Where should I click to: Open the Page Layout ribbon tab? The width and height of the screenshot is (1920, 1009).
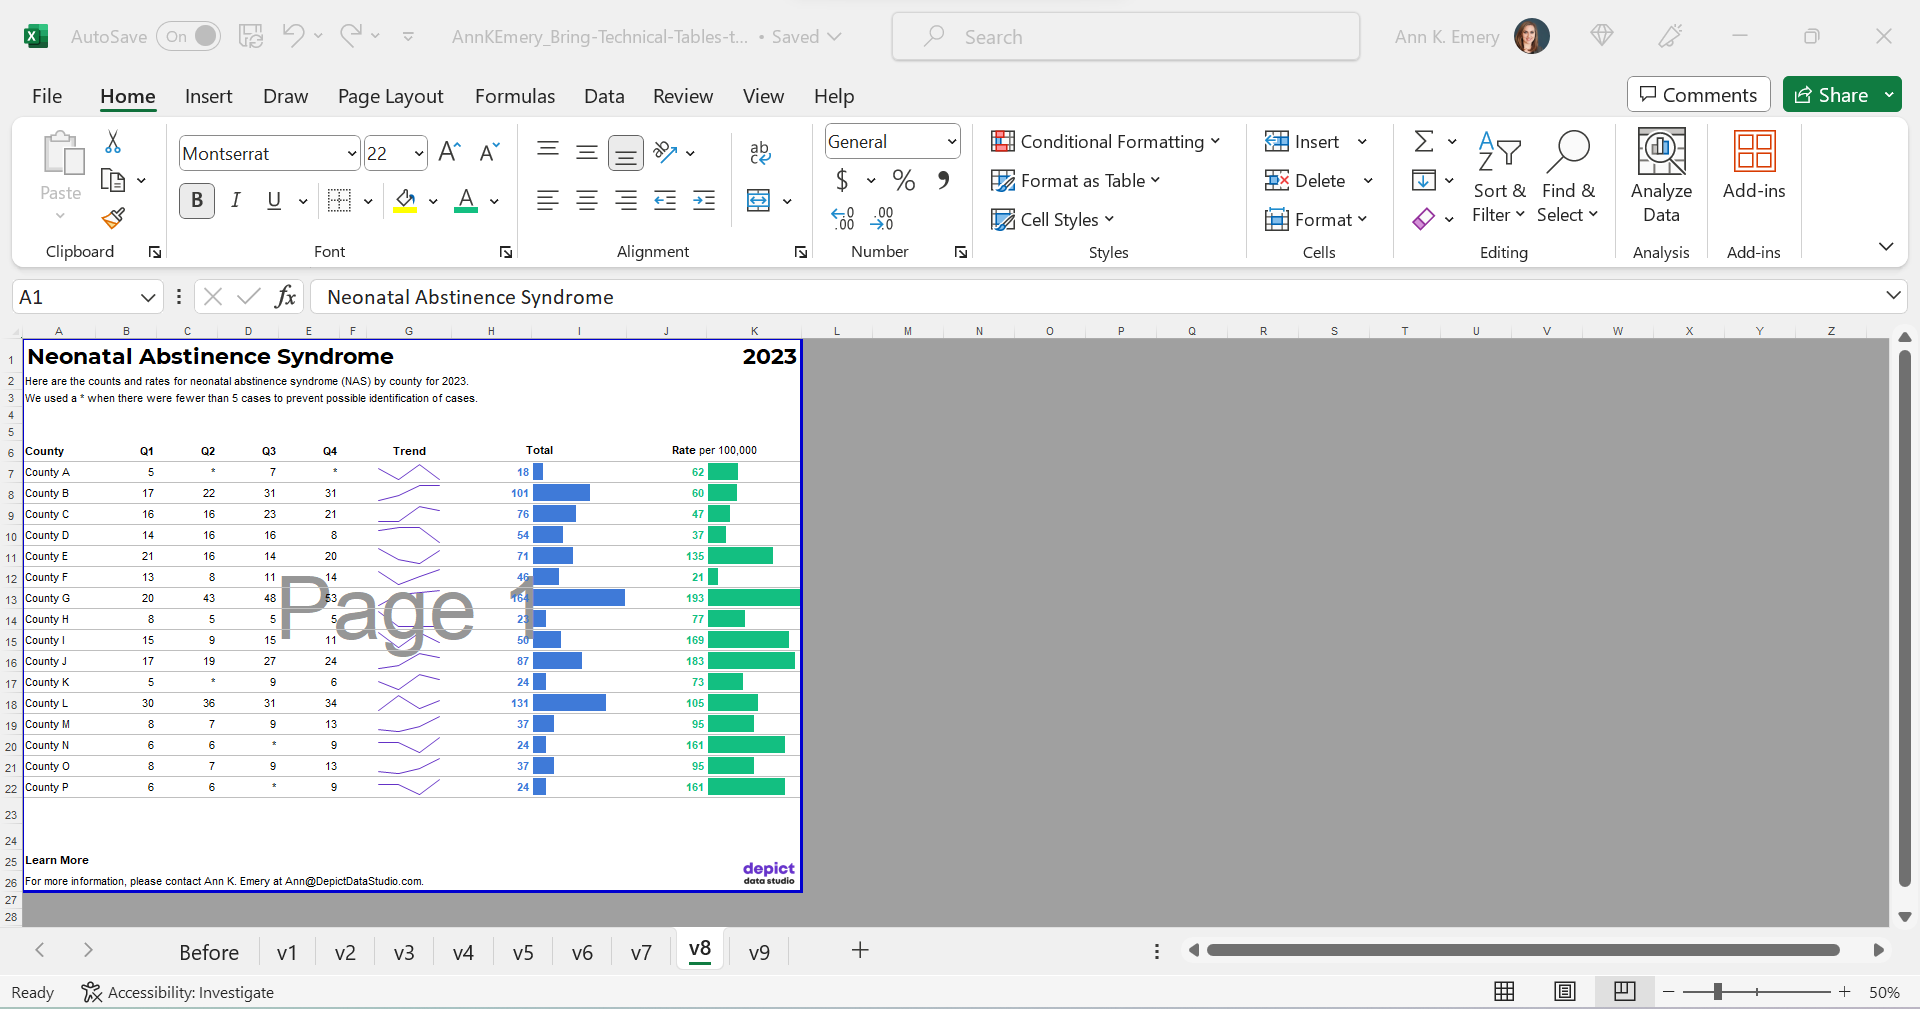(390, 96)
